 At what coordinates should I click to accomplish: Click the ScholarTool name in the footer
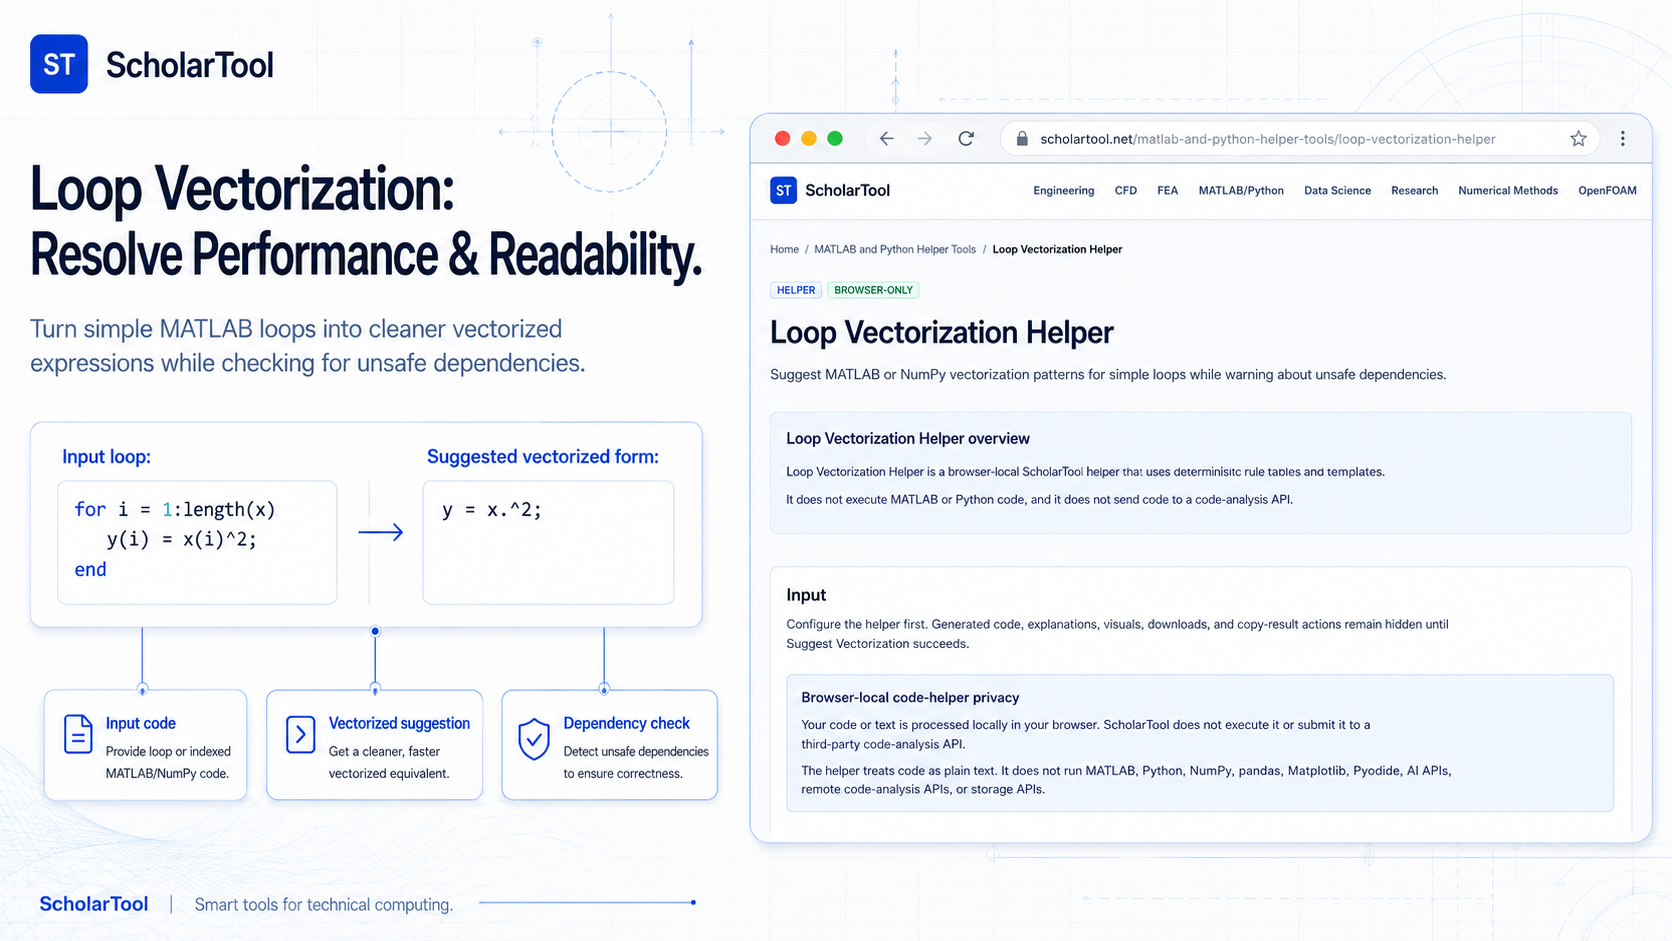[94, 904]
